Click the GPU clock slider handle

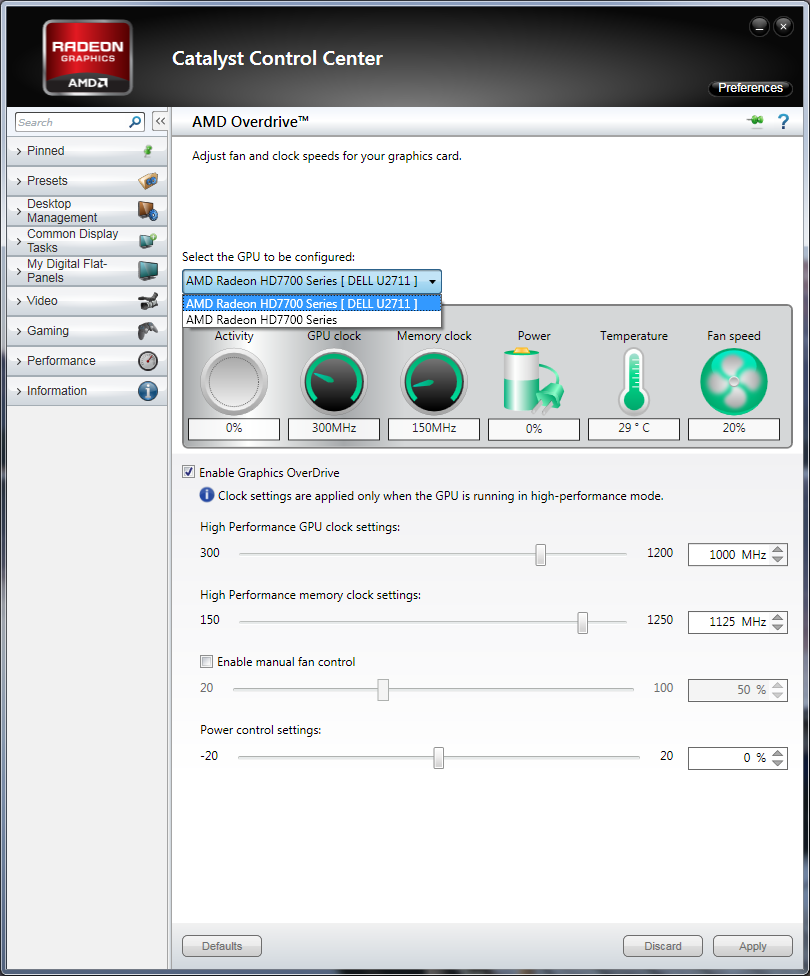540,554
